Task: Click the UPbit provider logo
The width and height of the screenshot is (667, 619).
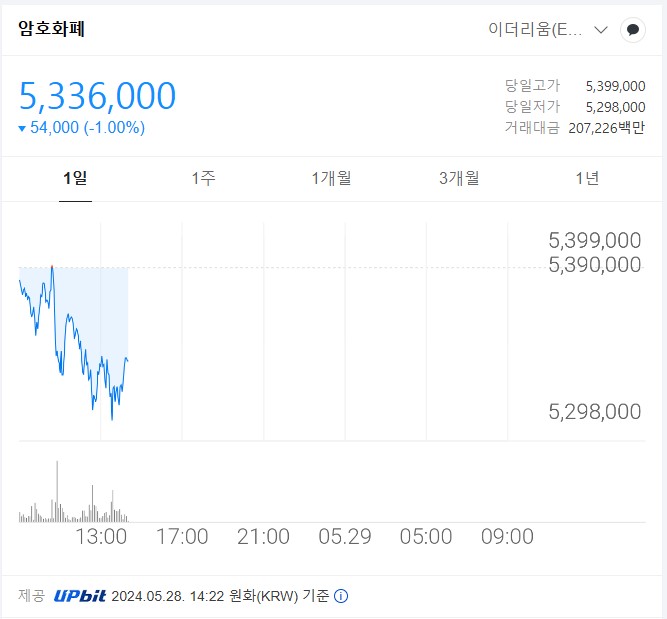Action: click(x=80, y=597)
